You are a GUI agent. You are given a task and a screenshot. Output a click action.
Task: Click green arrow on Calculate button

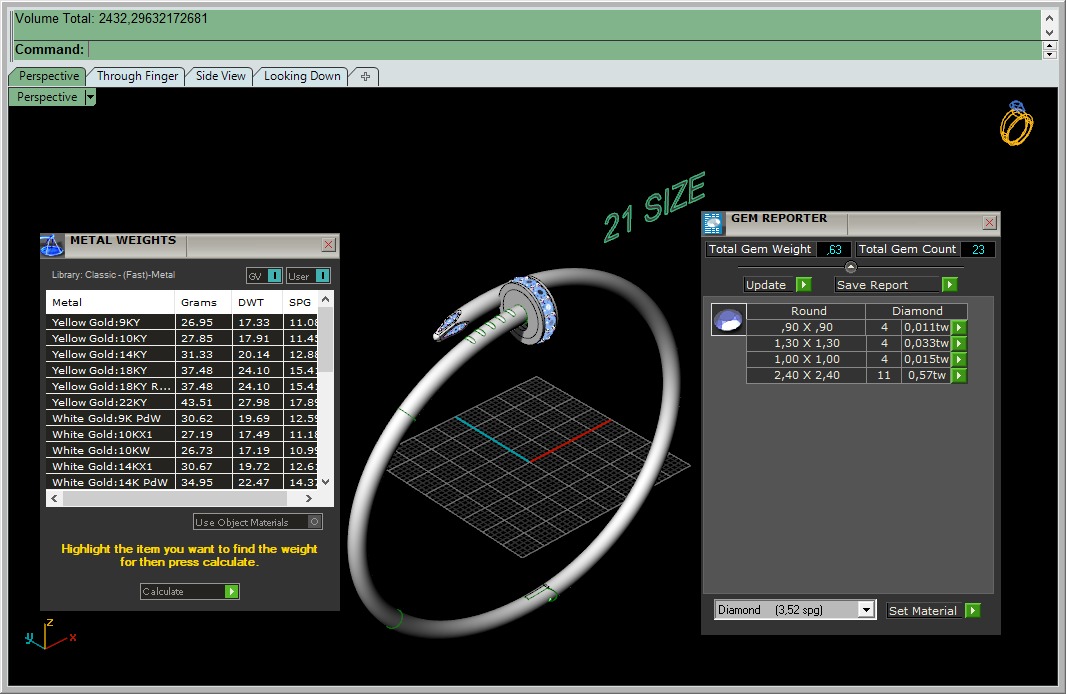tap(232, 591)
